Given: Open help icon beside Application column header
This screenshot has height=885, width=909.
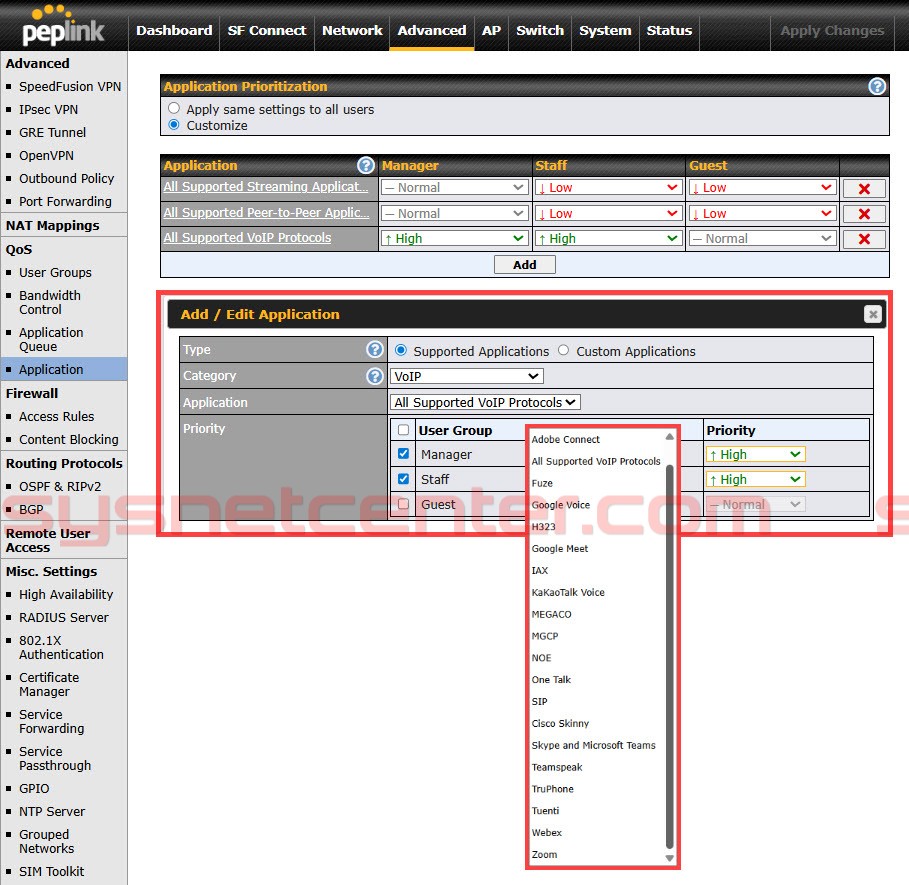Looking at the screenshot, I should (366, 166).
